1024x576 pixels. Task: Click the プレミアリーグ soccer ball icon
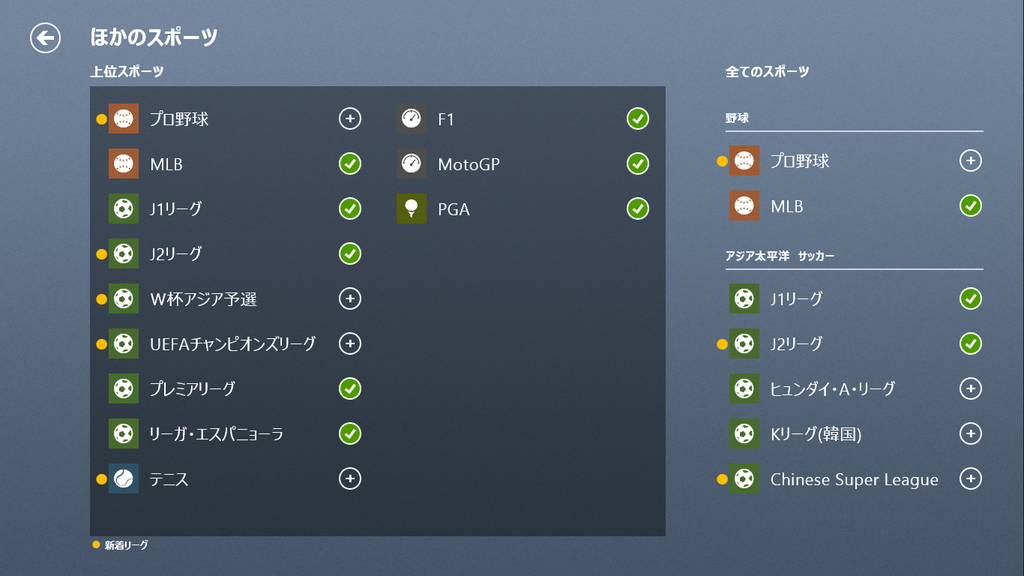[123, 388]
